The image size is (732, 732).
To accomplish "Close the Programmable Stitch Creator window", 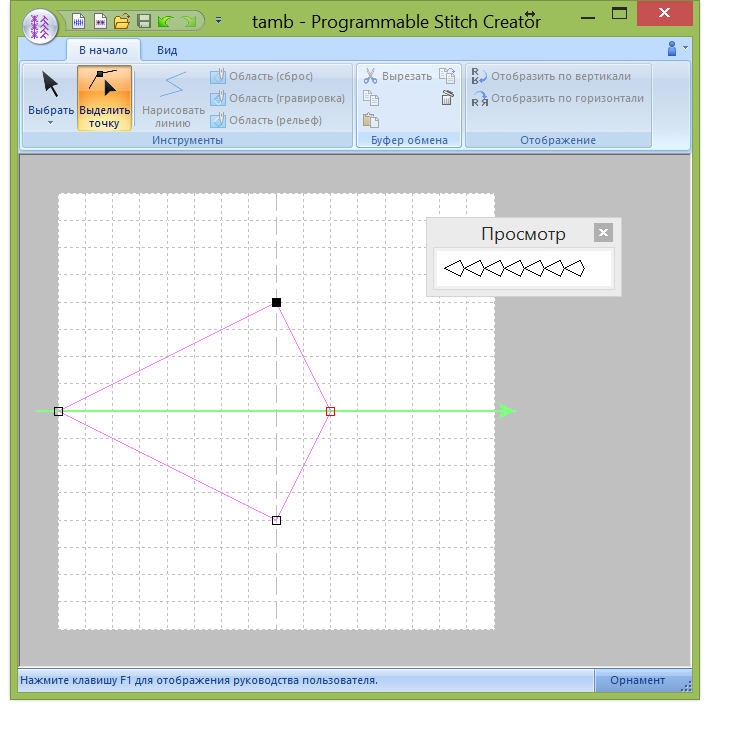I will tap(664, 13).
